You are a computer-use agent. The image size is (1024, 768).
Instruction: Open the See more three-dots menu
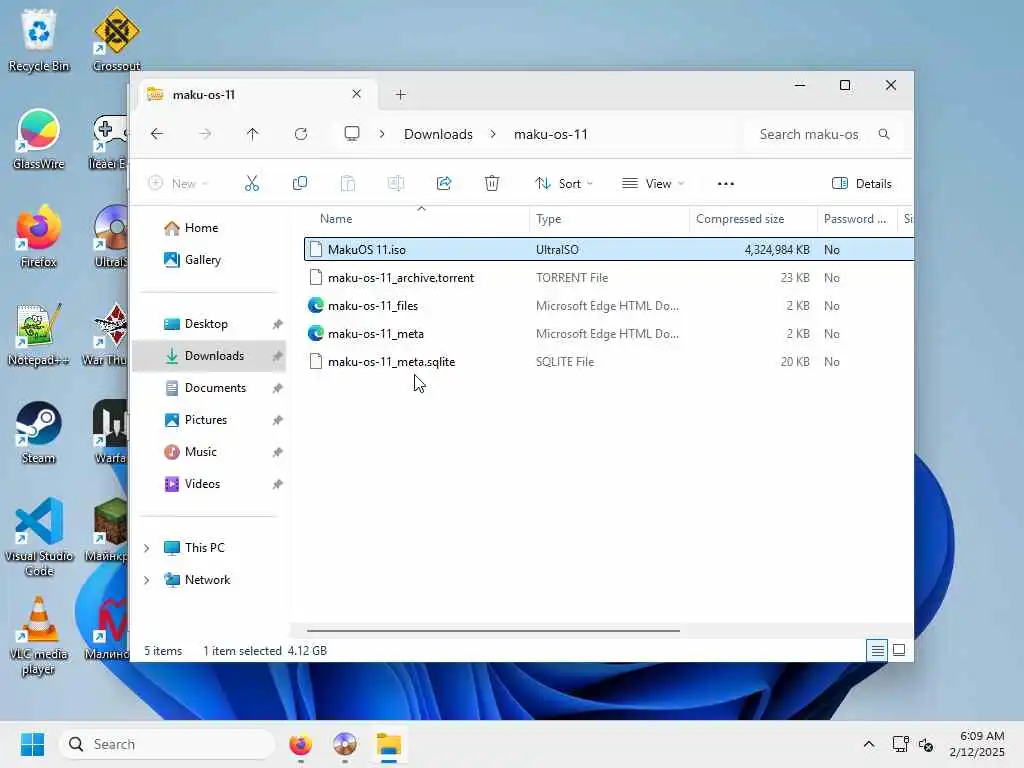pyautogui.click(x=726, y=184)
